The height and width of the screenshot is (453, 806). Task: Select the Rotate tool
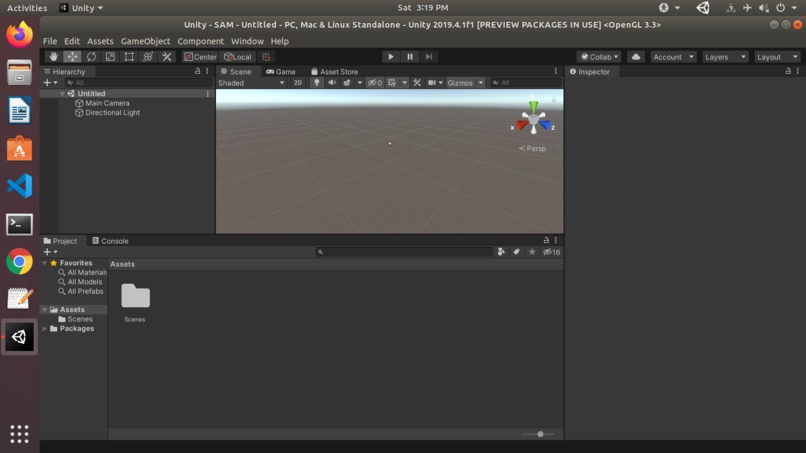click(91, 57)
